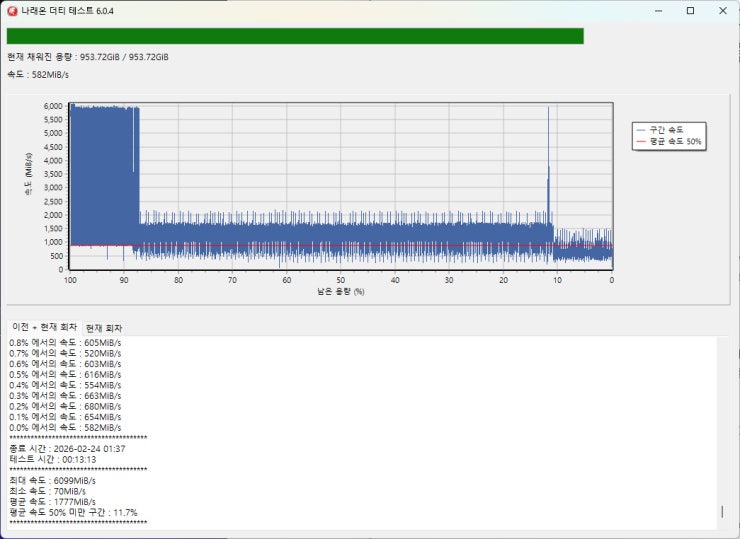This screenshot has width=740, height=539.
Task: Click the Naraeon Dirty Test app icon
Action: [12, 11]
